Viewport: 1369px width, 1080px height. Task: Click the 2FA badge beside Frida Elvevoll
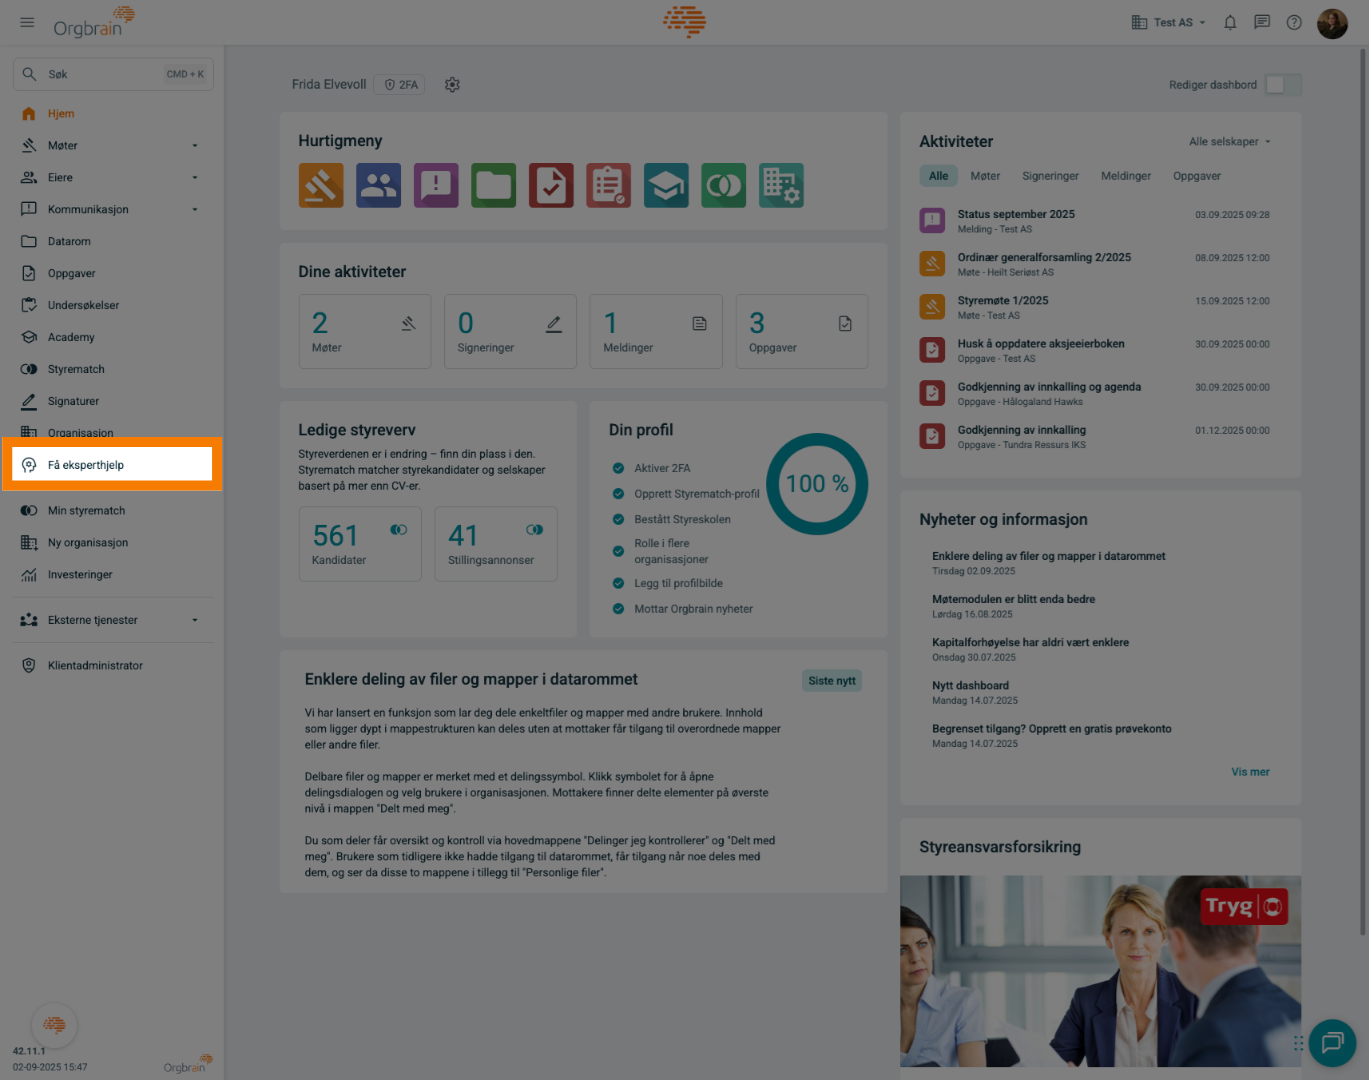(x=400, y=85)
